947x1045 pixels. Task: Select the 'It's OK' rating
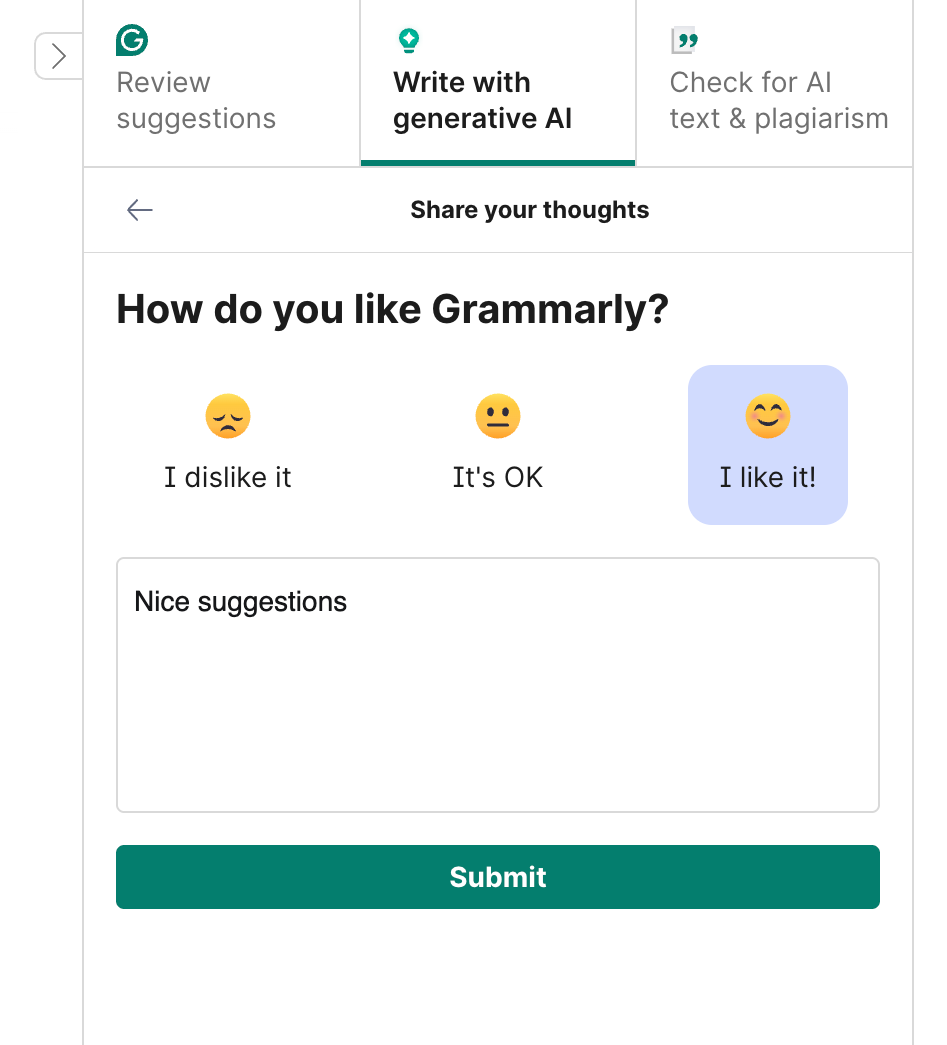click(x=497, y=445)
